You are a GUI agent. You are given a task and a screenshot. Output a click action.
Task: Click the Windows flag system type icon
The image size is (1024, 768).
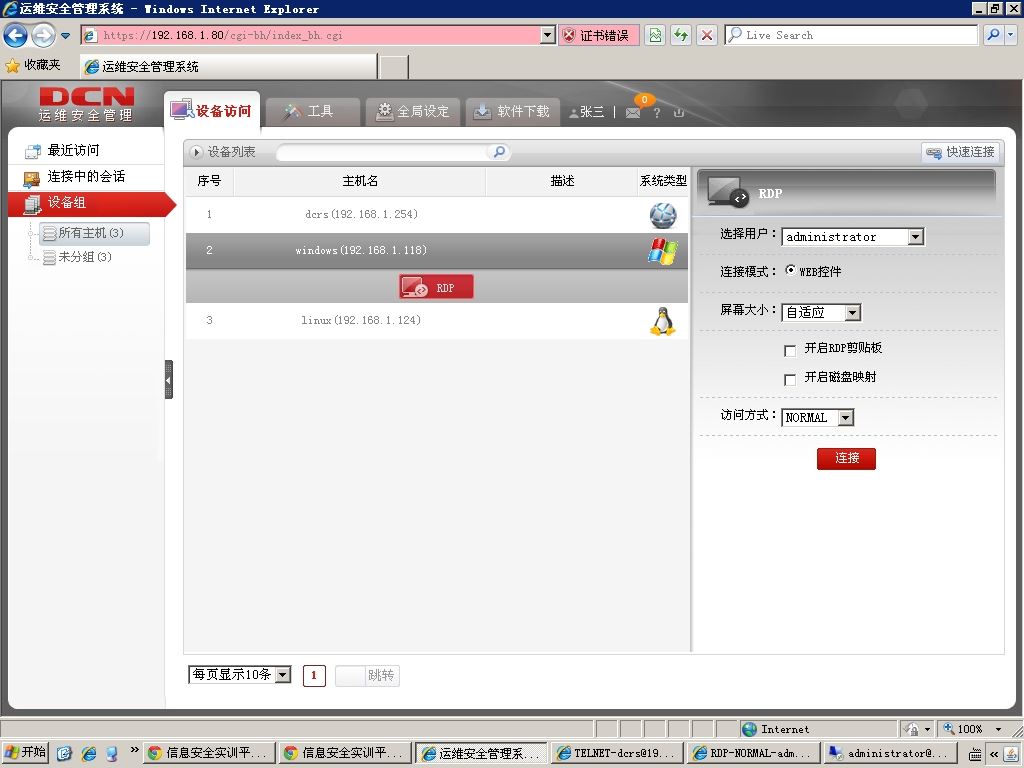(663, 251)
